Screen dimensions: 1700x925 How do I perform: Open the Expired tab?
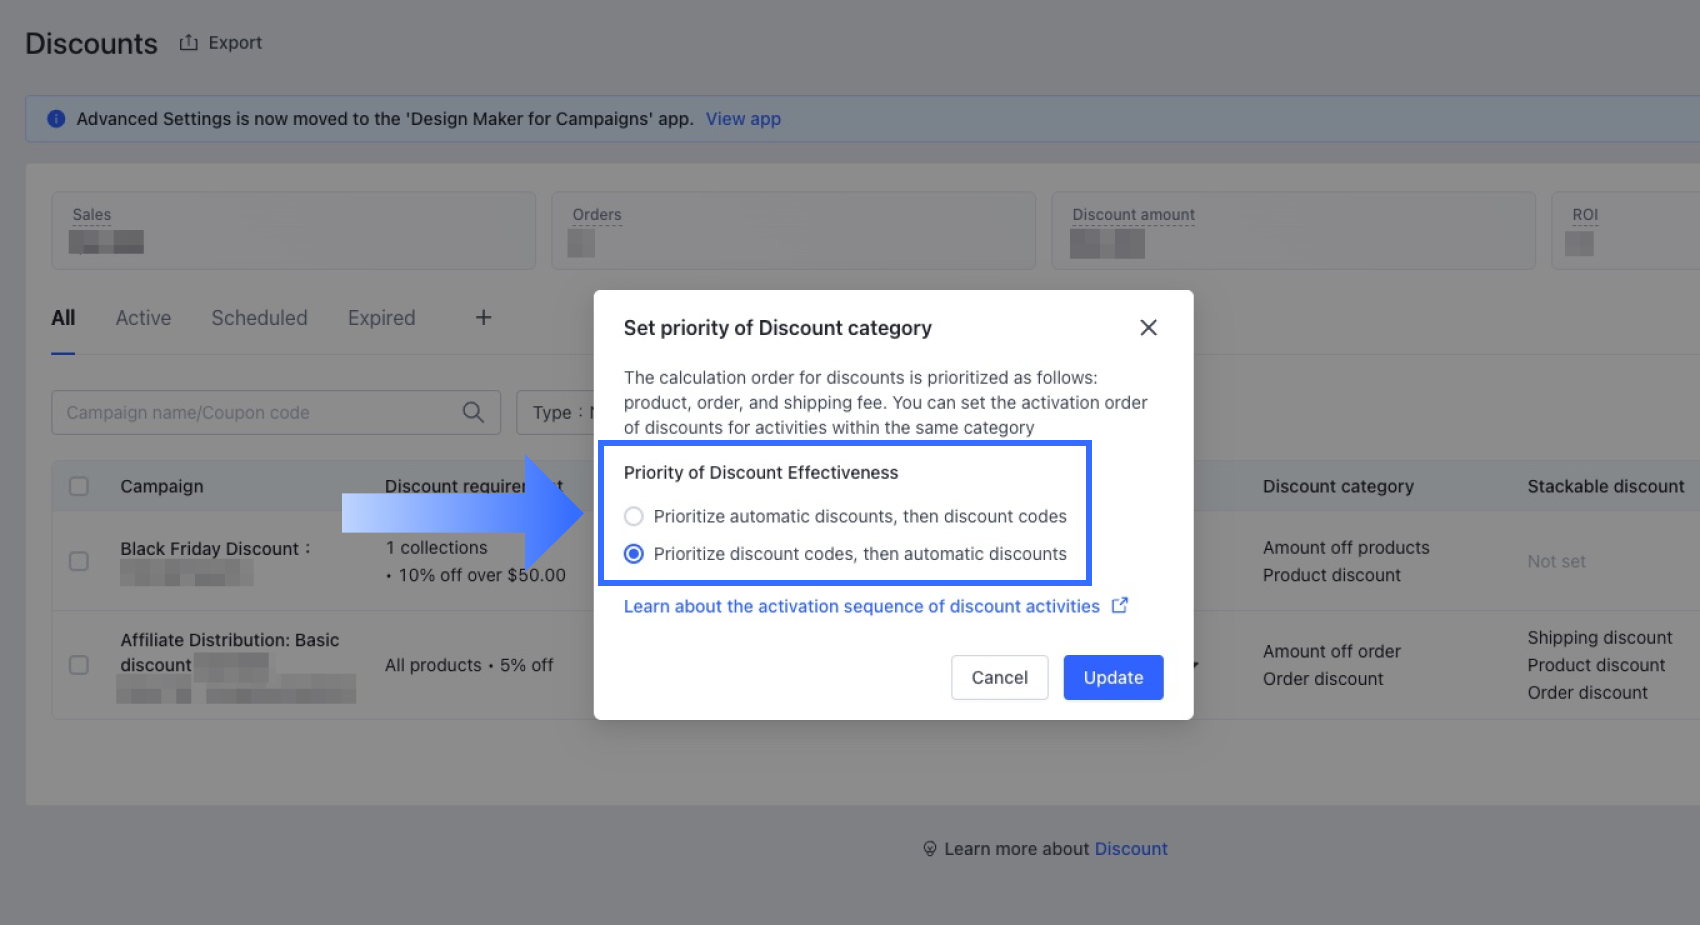[381, 318]
